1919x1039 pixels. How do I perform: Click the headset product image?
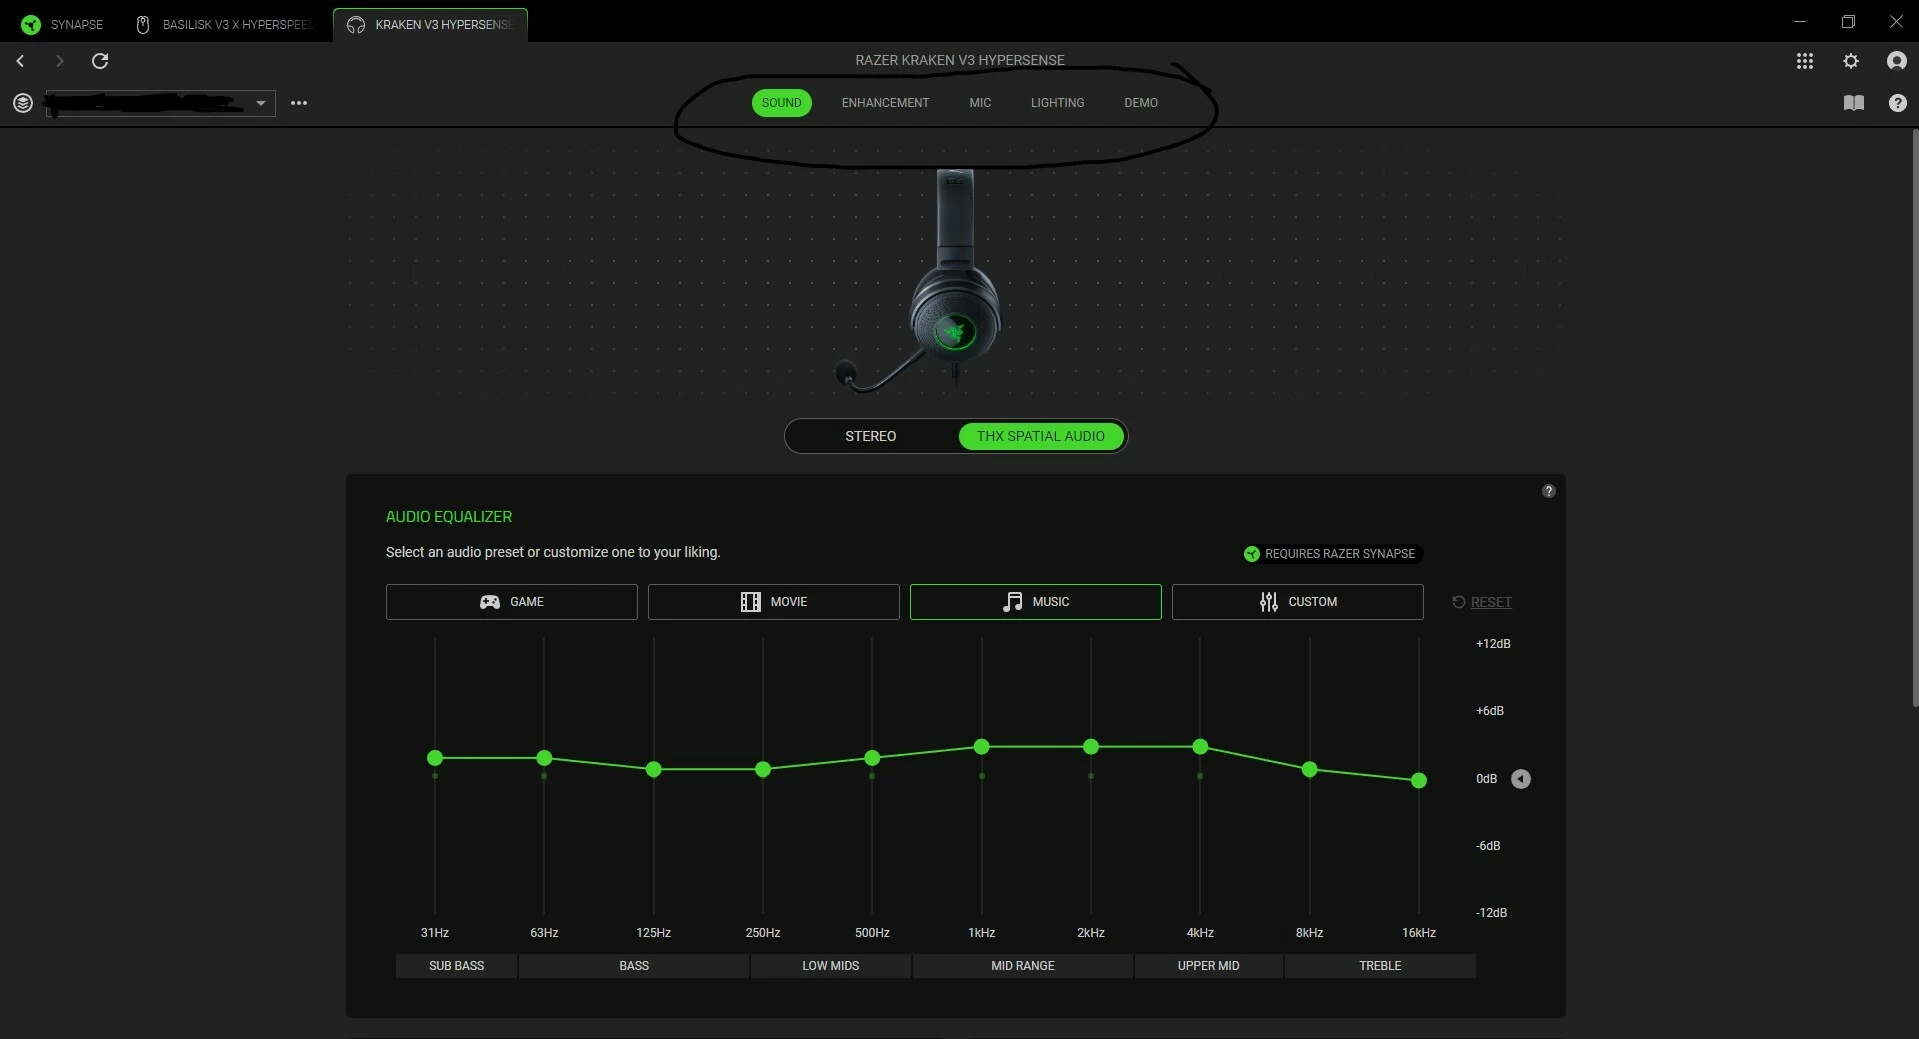[920, 280]
